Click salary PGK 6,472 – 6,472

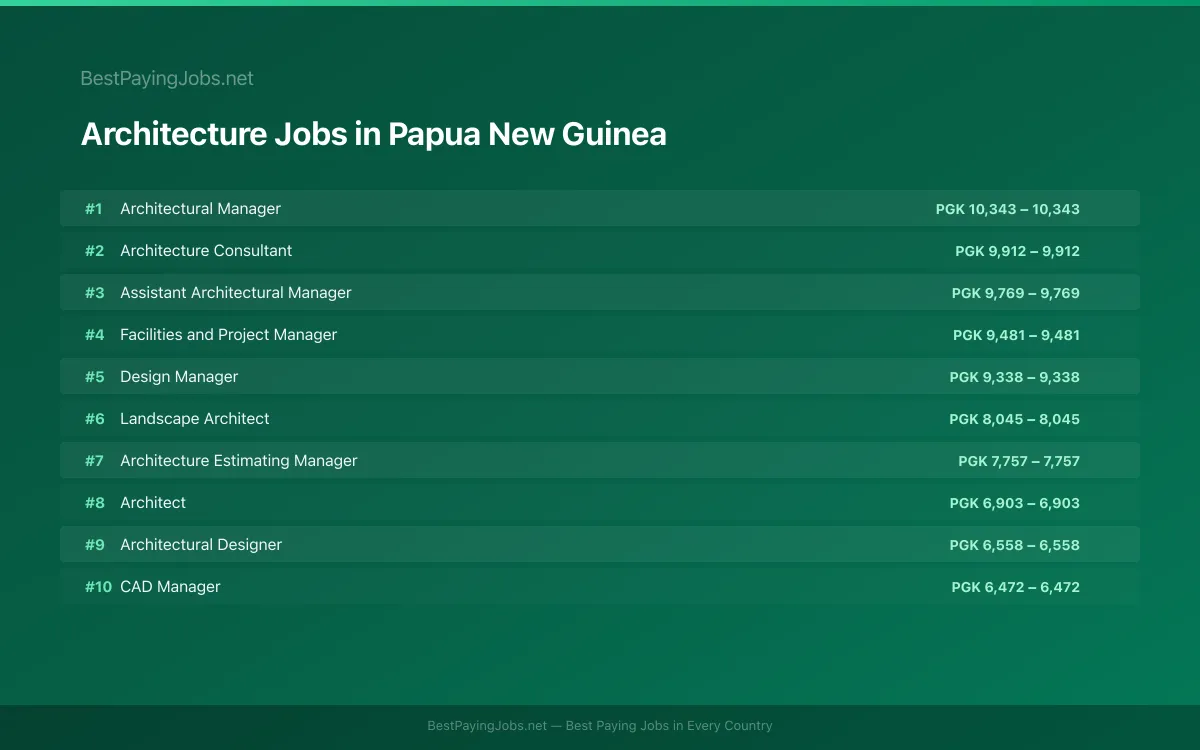pyautogui.click(x=1016, y=587)
